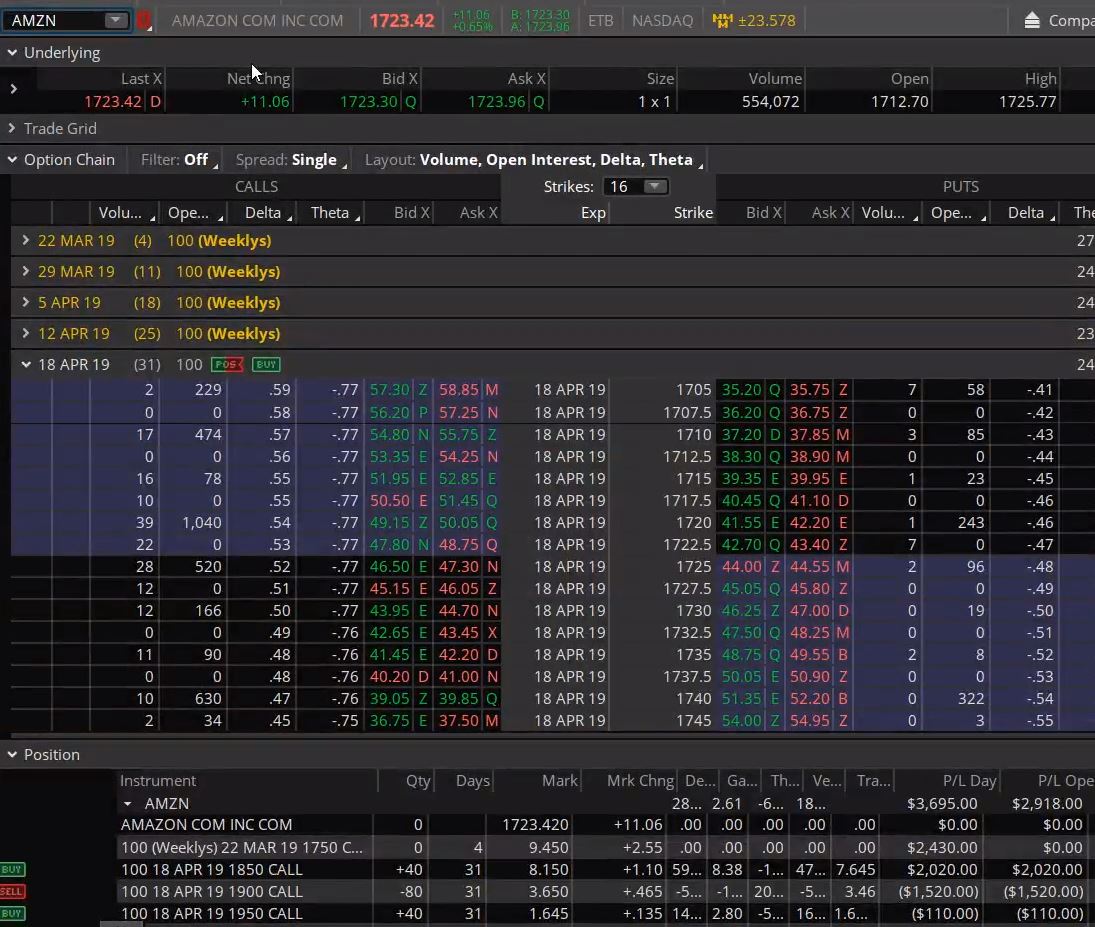This screenshot has width=1095, height=927.
Task: Click put ask 54.95 at 1745 strike
Action: (x=809, y=720)
